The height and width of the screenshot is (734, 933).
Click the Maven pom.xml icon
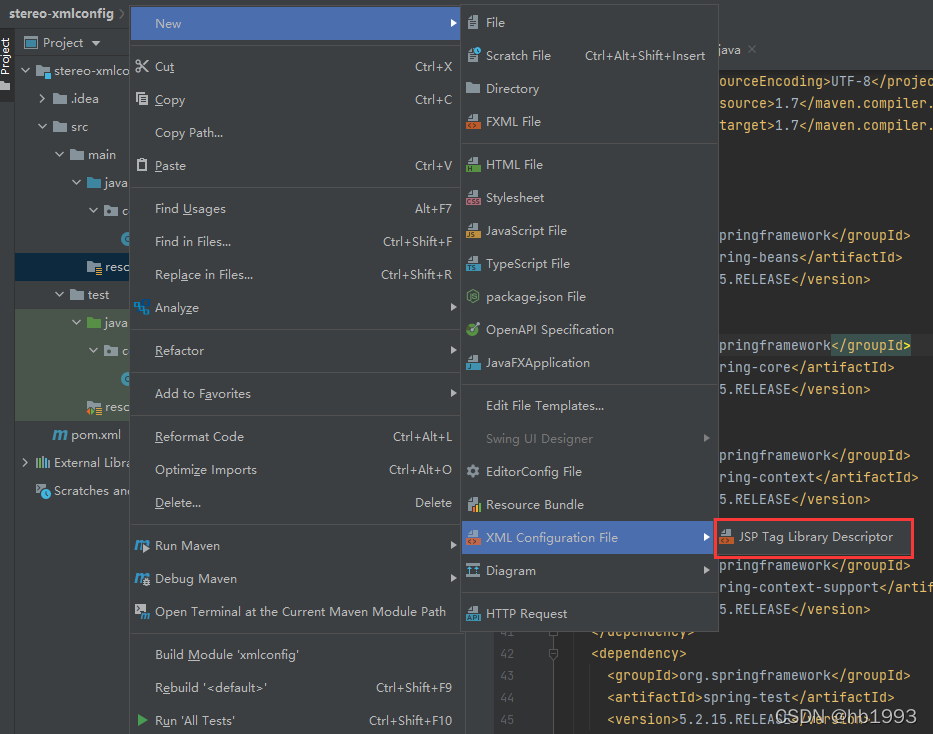tap(60, 435)
